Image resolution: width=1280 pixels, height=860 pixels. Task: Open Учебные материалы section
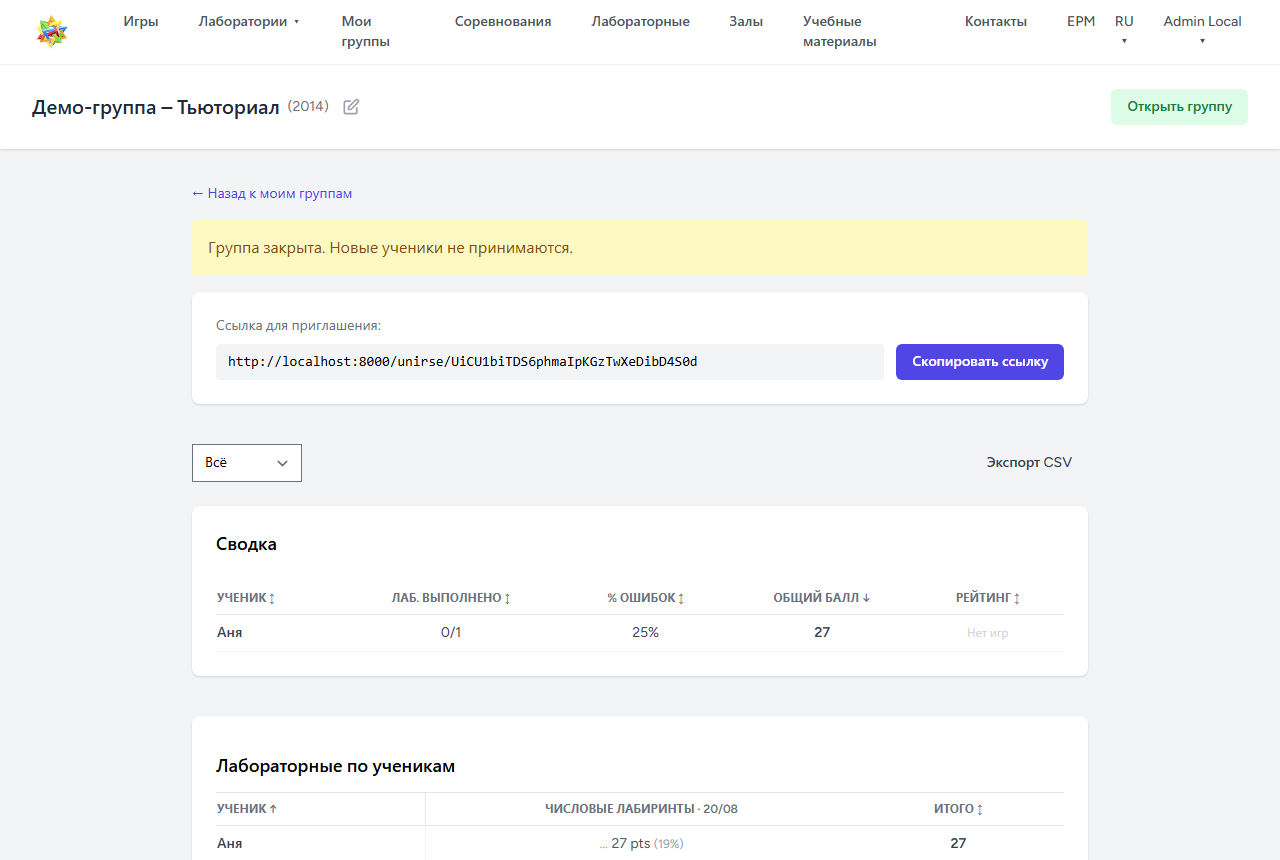pos(840,32)
